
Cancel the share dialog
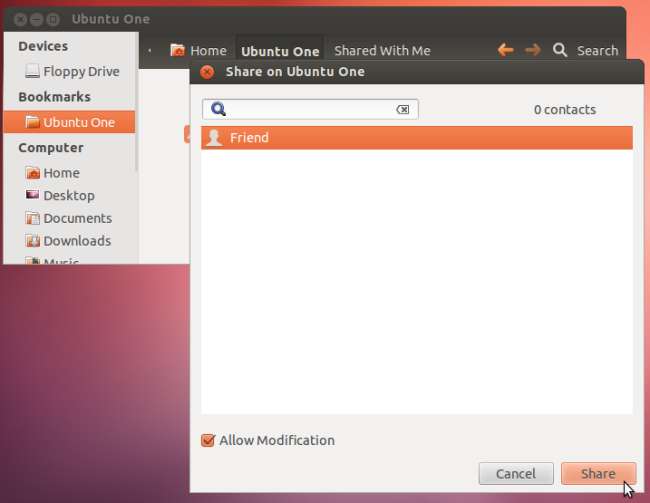516,474
